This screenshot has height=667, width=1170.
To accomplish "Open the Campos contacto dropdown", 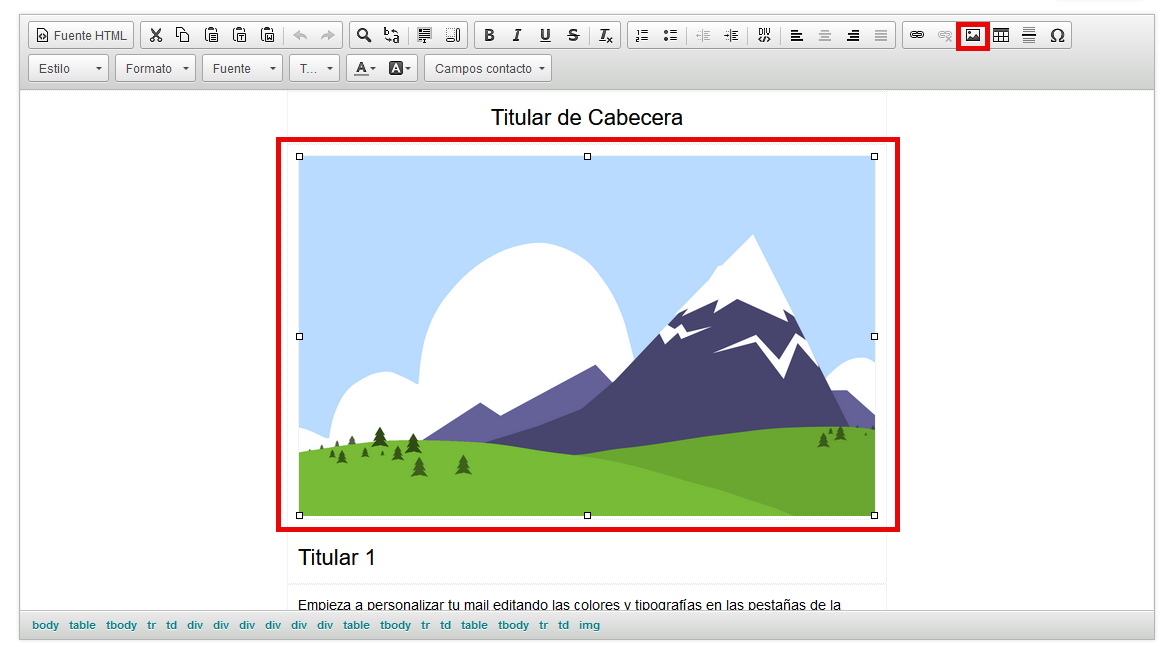I will point(488,69).
